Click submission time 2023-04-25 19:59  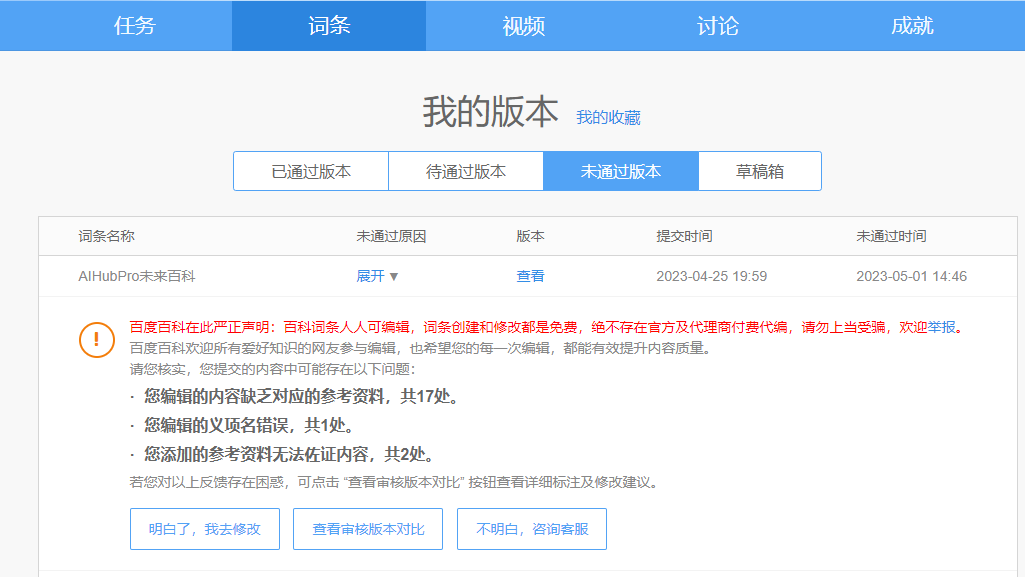coord(711,276)
